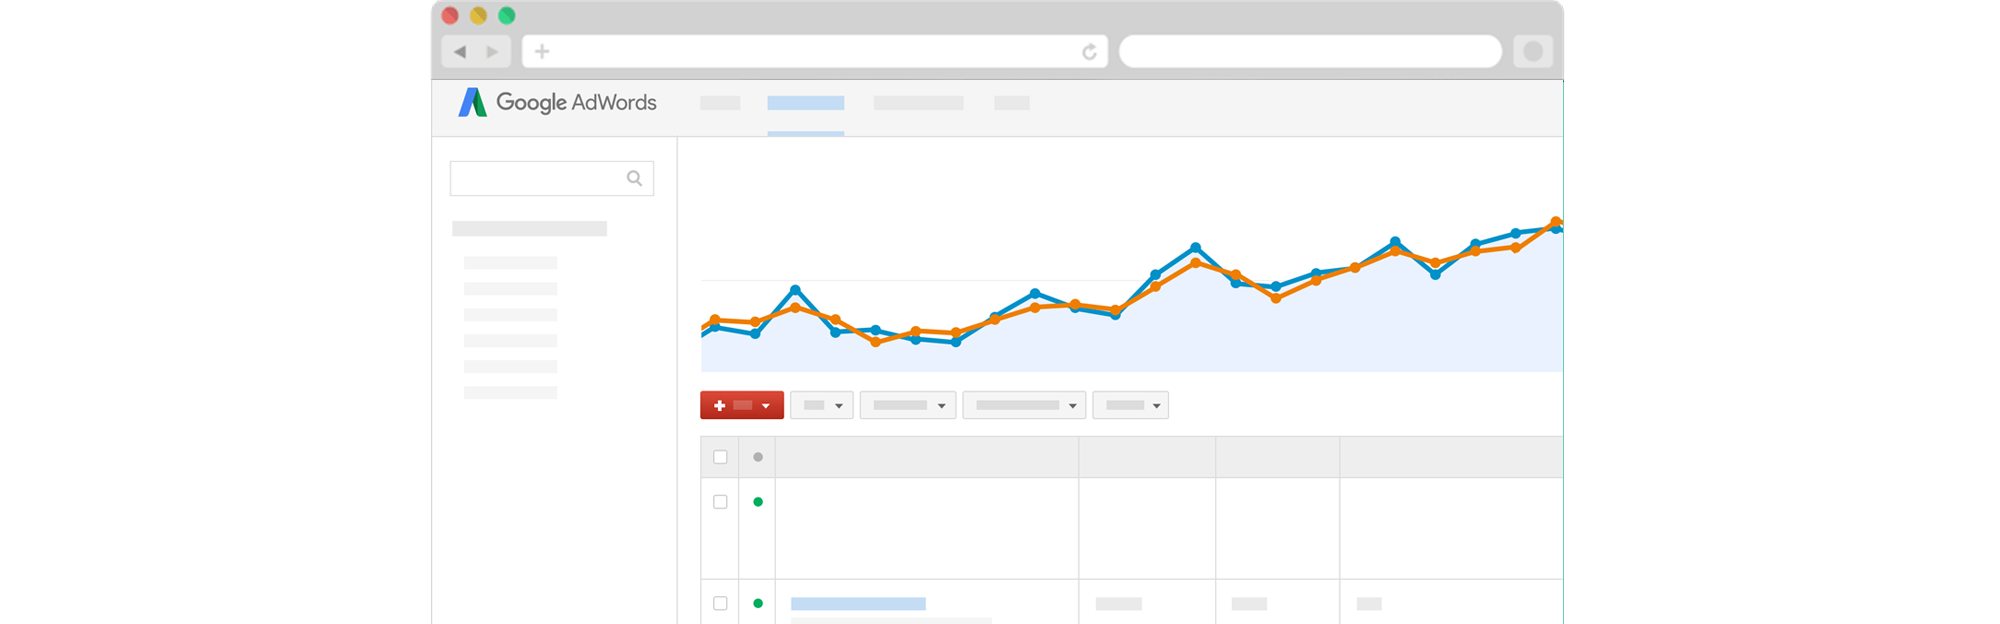Open the red plus dropdown button
Viewport: 2000px width, 624px height.
point(742,405)
